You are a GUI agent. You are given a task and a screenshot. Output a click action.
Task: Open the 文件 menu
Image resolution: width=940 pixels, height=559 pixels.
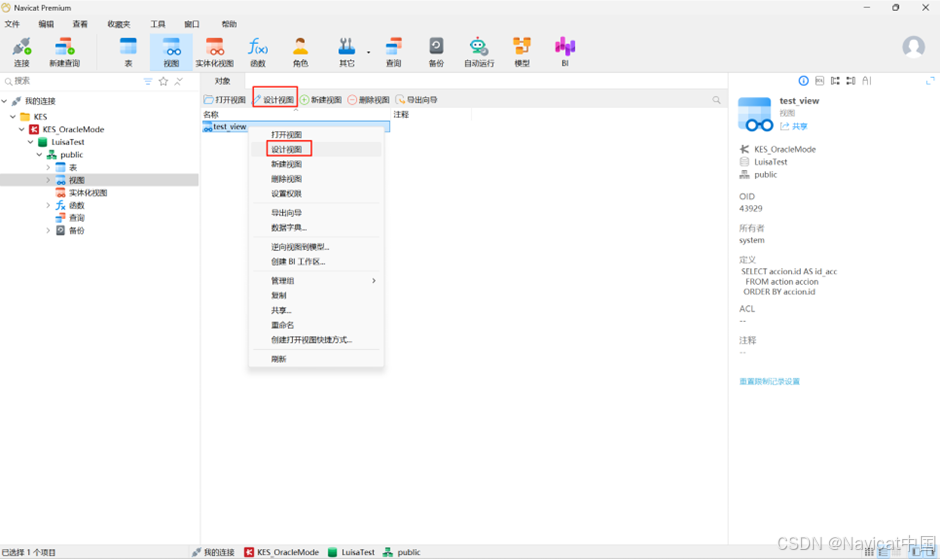(12, 24)
